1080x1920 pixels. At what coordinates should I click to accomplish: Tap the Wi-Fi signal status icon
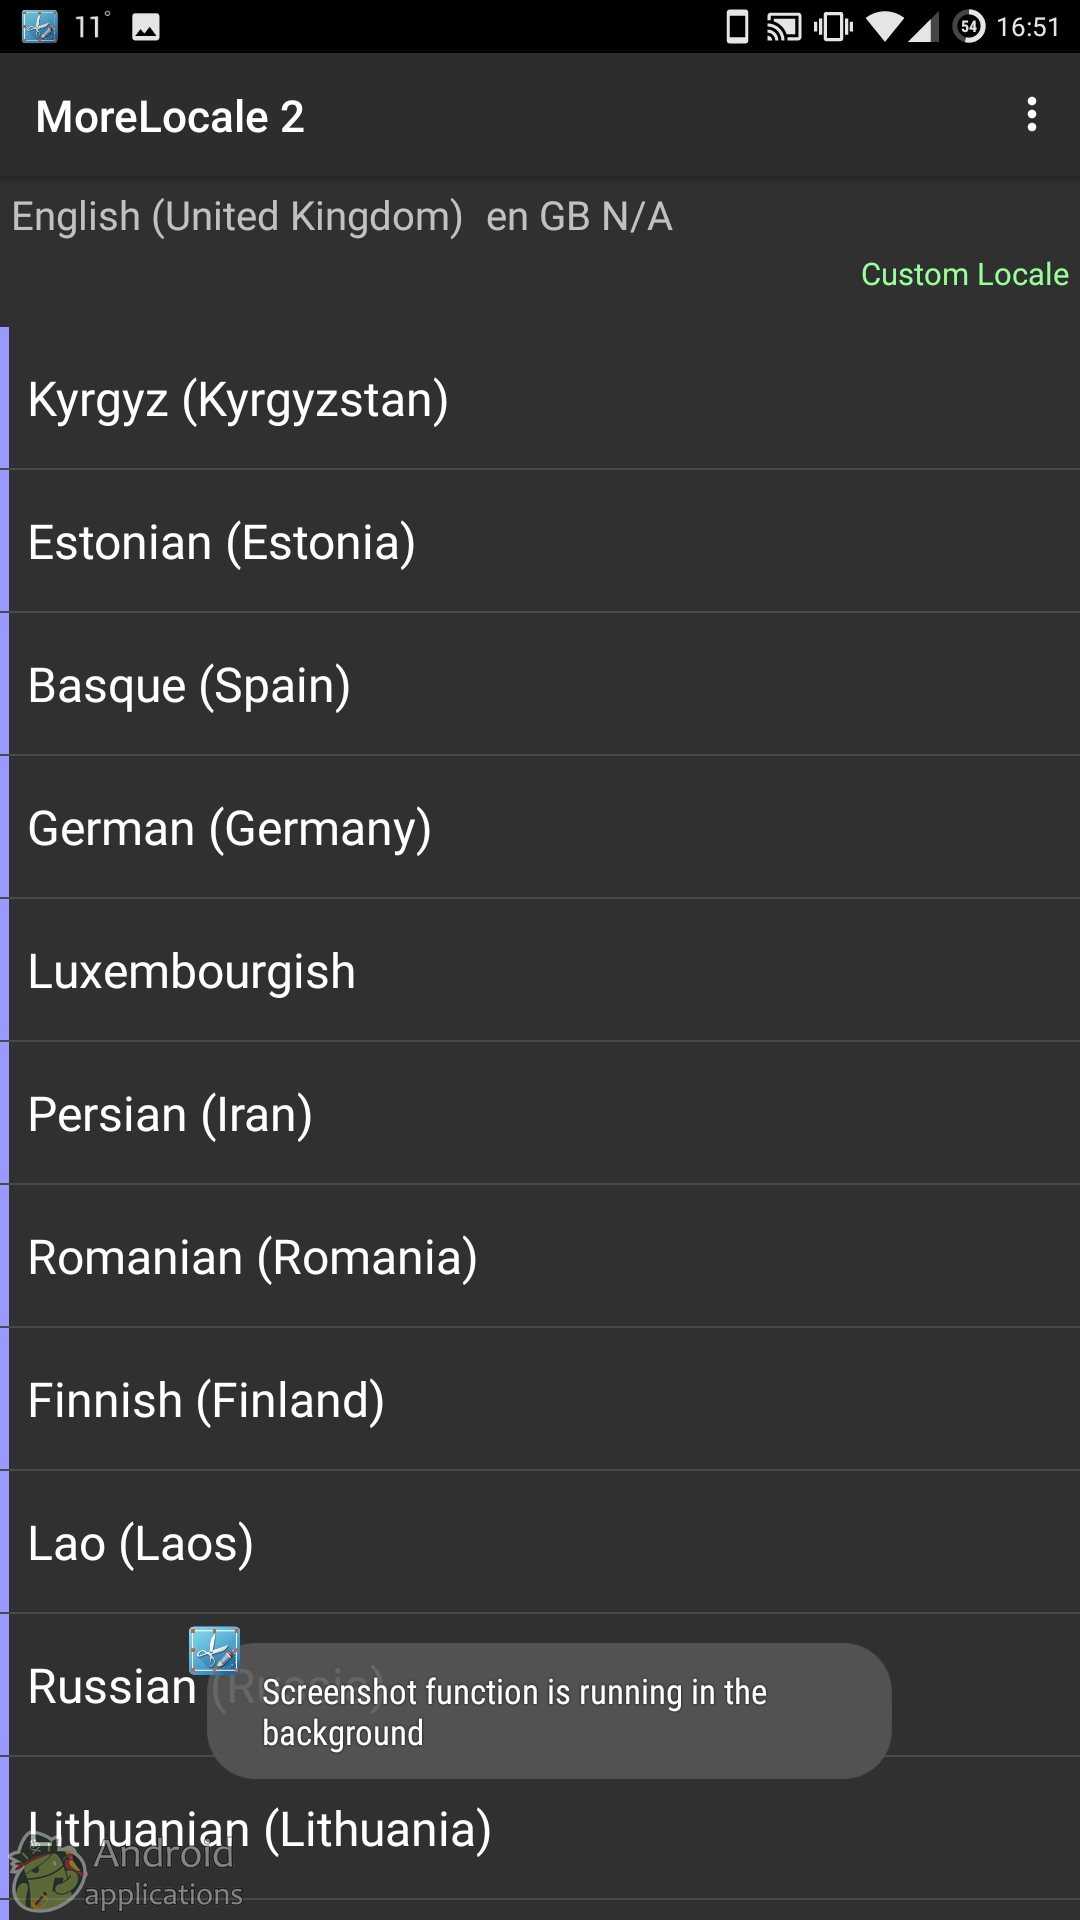[x=885, y=27]
